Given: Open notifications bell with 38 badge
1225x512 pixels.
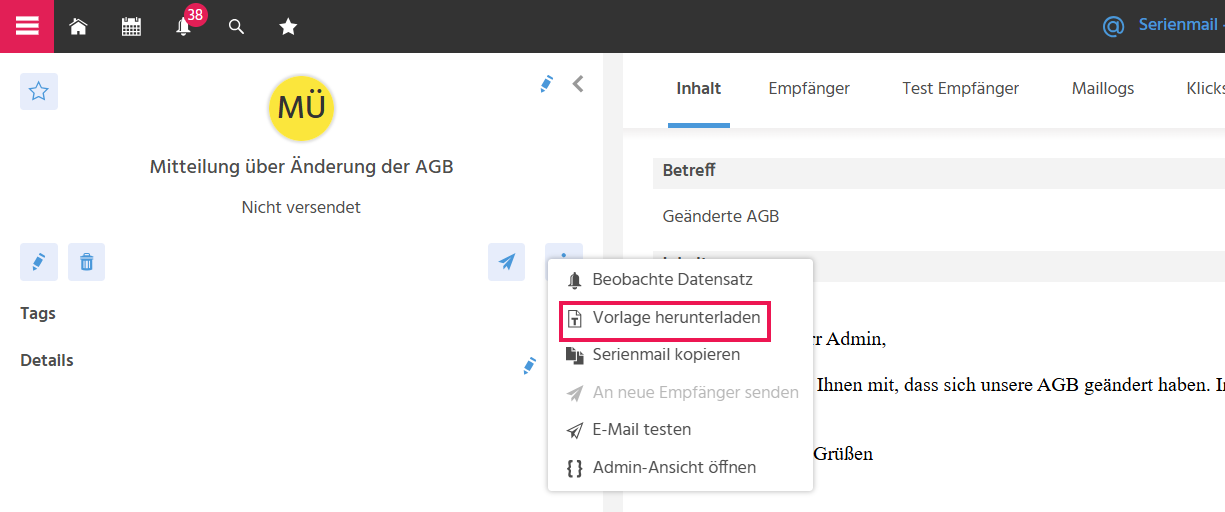Looking at the screenshot, I should 184,27.
